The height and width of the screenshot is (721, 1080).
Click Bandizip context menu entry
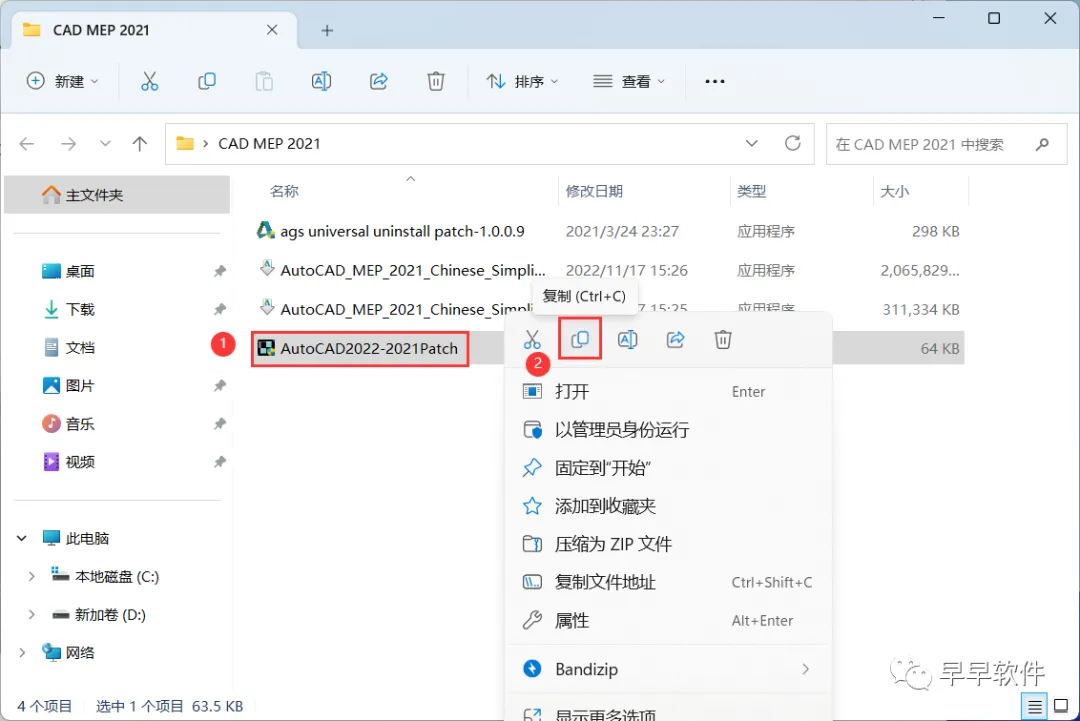pyautogui.click(x=668, y=669)
